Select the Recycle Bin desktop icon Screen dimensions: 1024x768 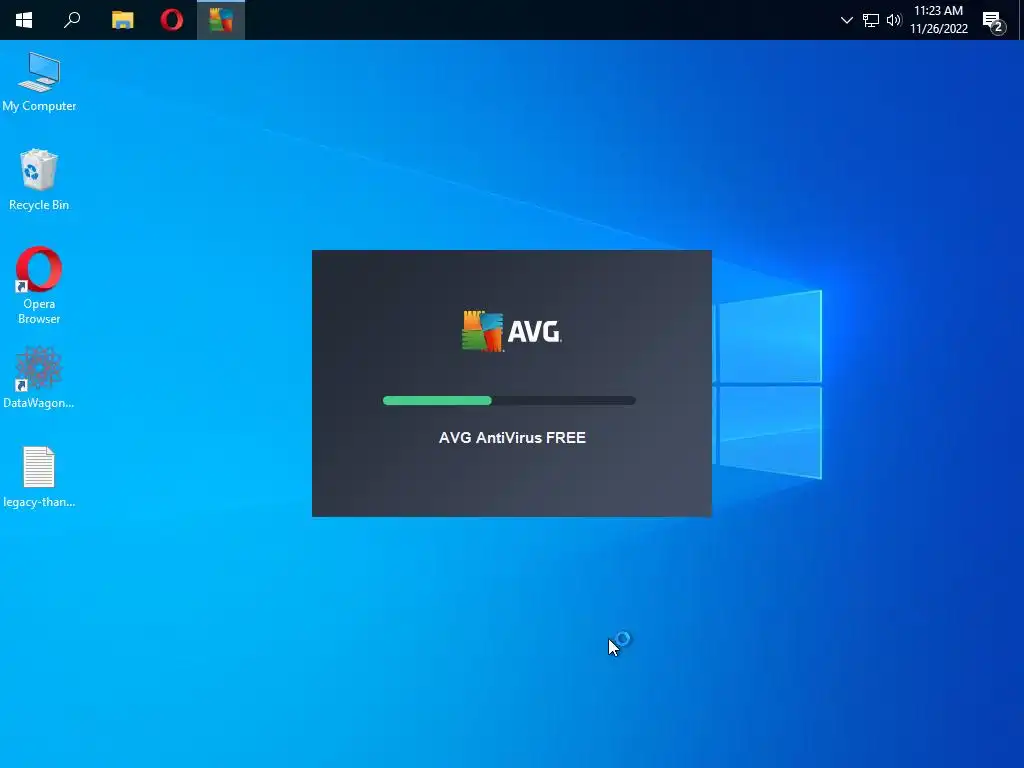[x=39, y=180]
